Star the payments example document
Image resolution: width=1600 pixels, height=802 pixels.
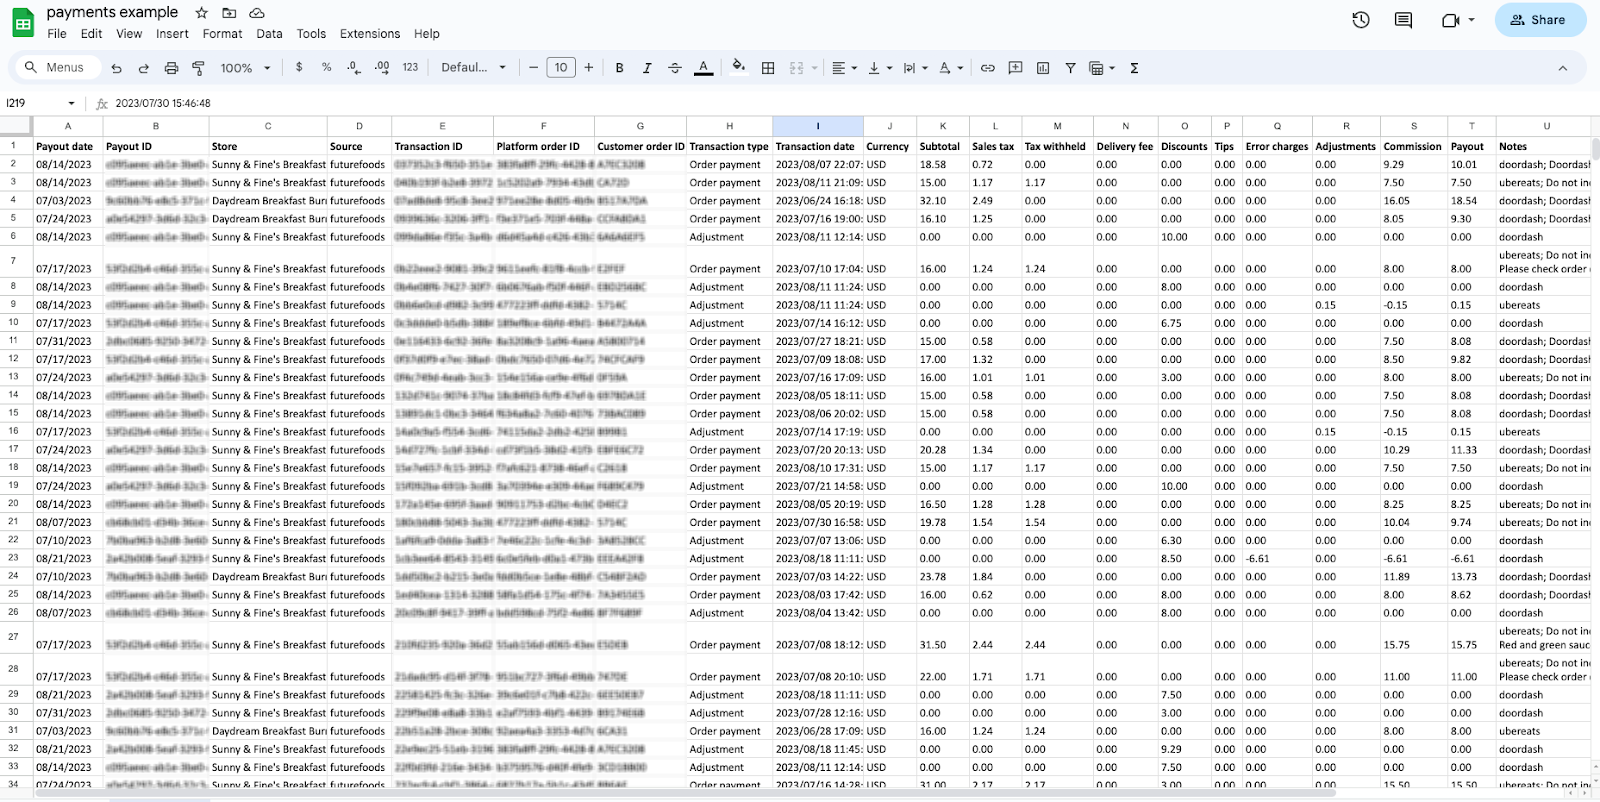pyautogui.click(x=201, y=13)
